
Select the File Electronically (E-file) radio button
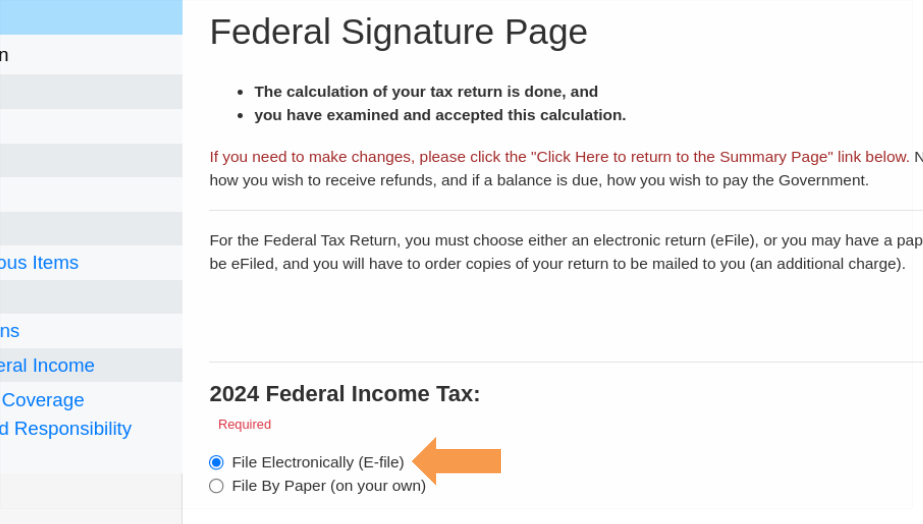click(x=217, y=463)
